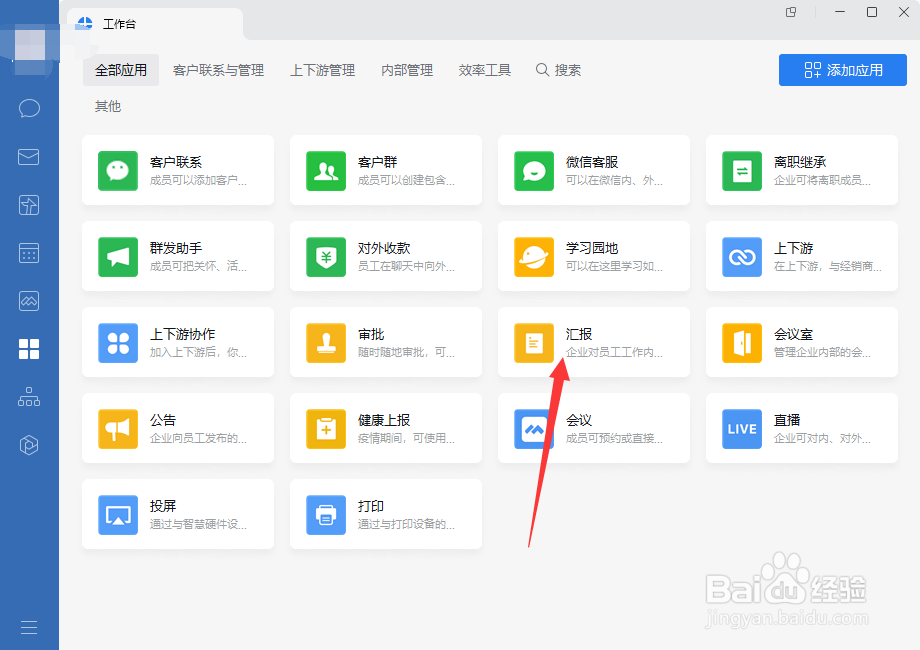Open the 客户群 app icon
Screen dimensions: 920x650
pyautogui.click(x=326, y=171)
